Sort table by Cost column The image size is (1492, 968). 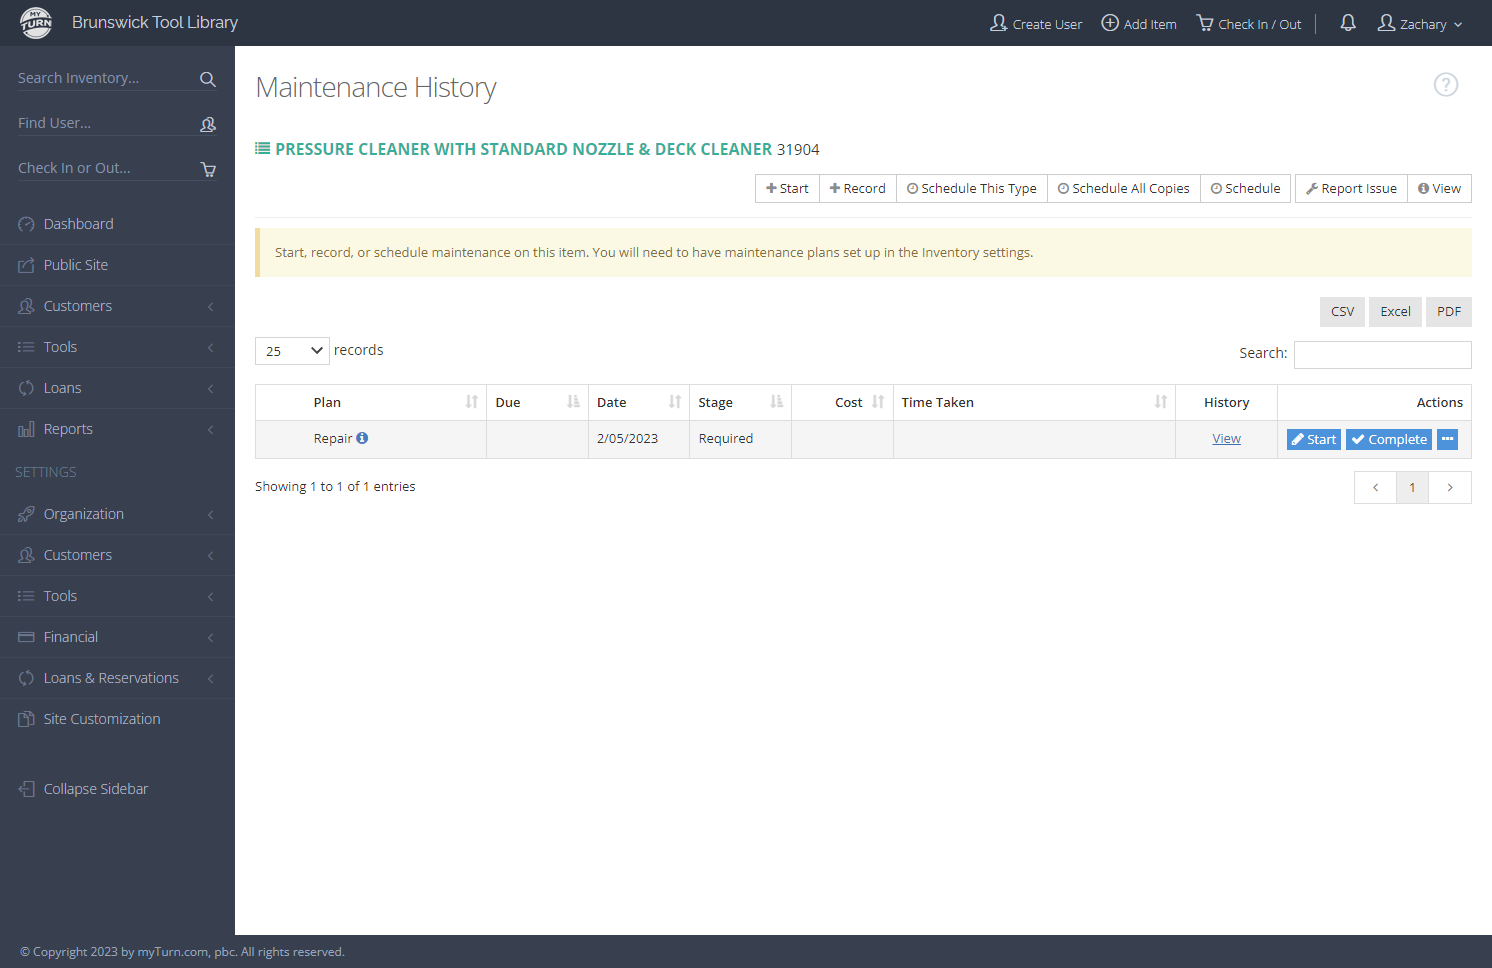(842, 402)
